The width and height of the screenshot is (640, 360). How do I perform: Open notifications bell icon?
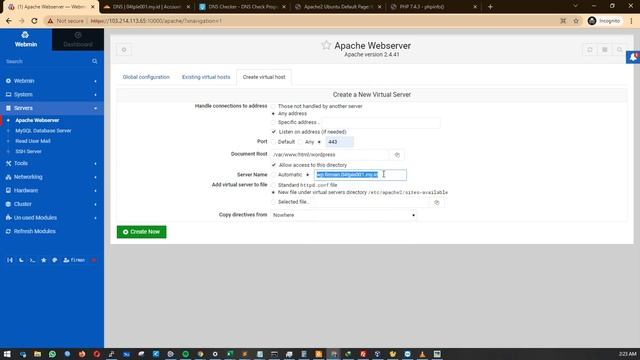click(x=633, y=57)
